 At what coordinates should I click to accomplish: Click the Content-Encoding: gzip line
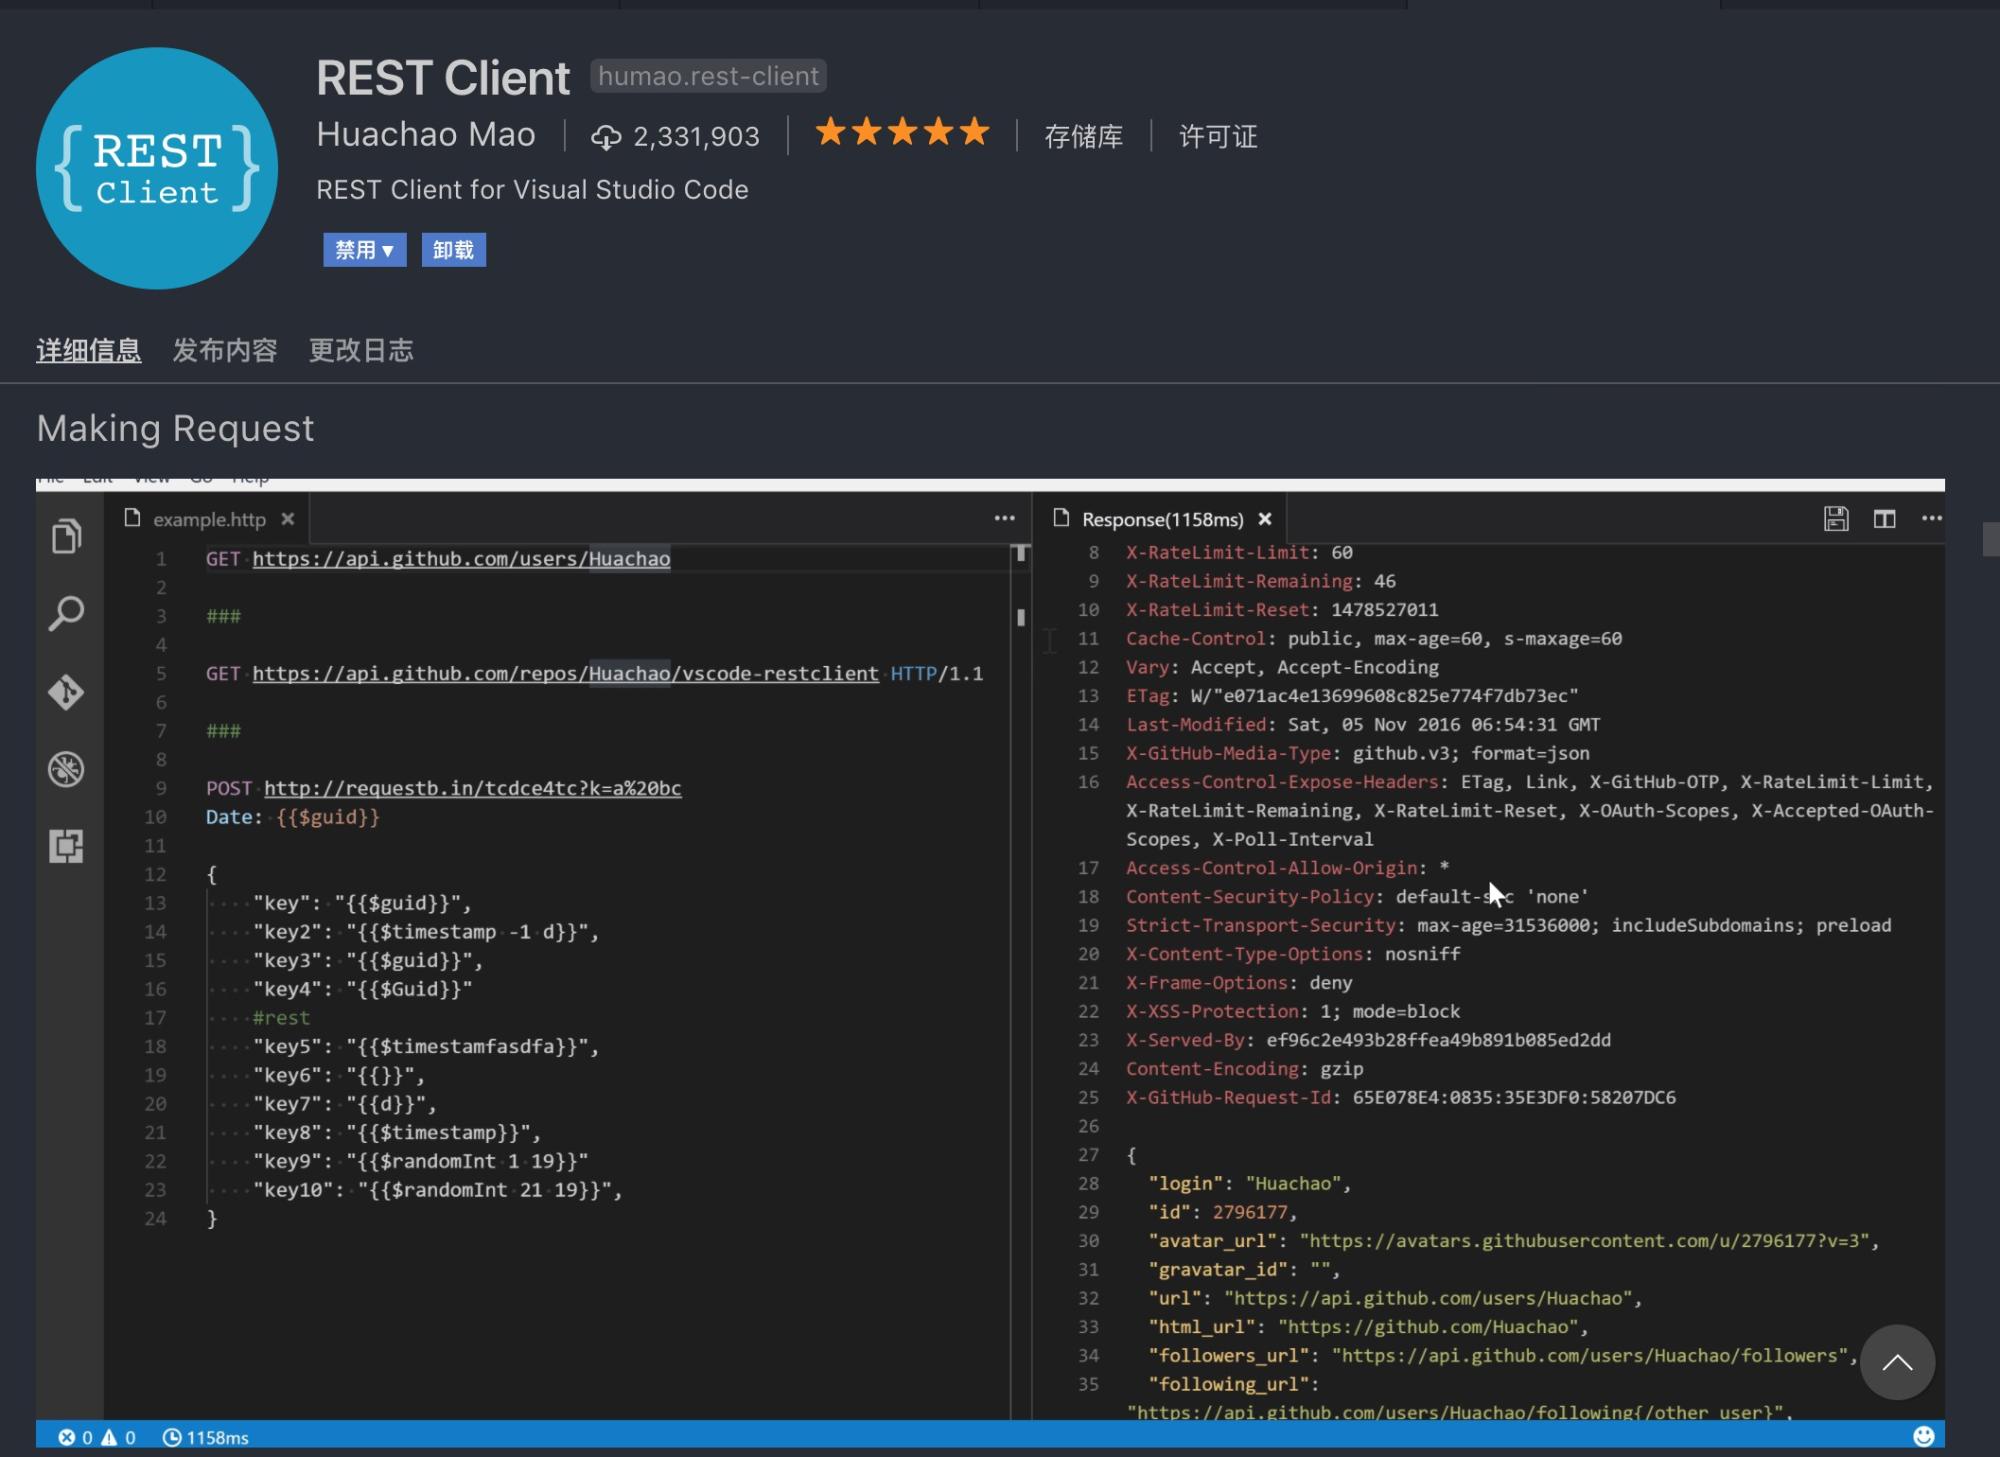click(1244, 1069)
